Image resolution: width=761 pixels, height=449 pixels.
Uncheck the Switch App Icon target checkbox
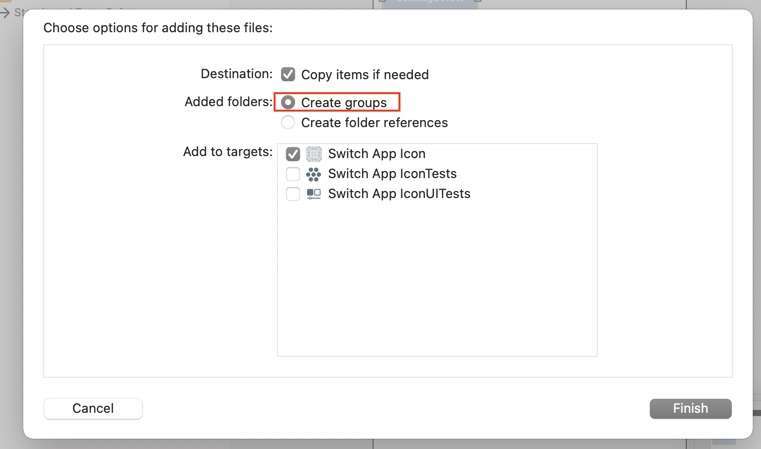293,154
